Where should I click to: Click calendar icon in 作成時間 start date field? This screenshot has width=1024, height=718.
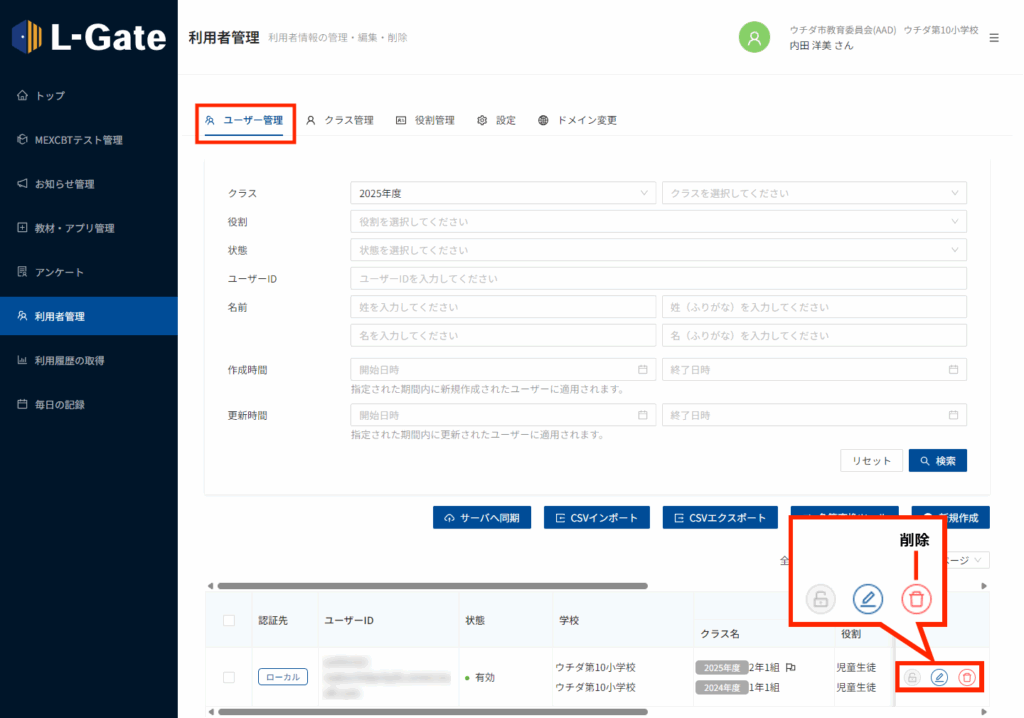642,370
